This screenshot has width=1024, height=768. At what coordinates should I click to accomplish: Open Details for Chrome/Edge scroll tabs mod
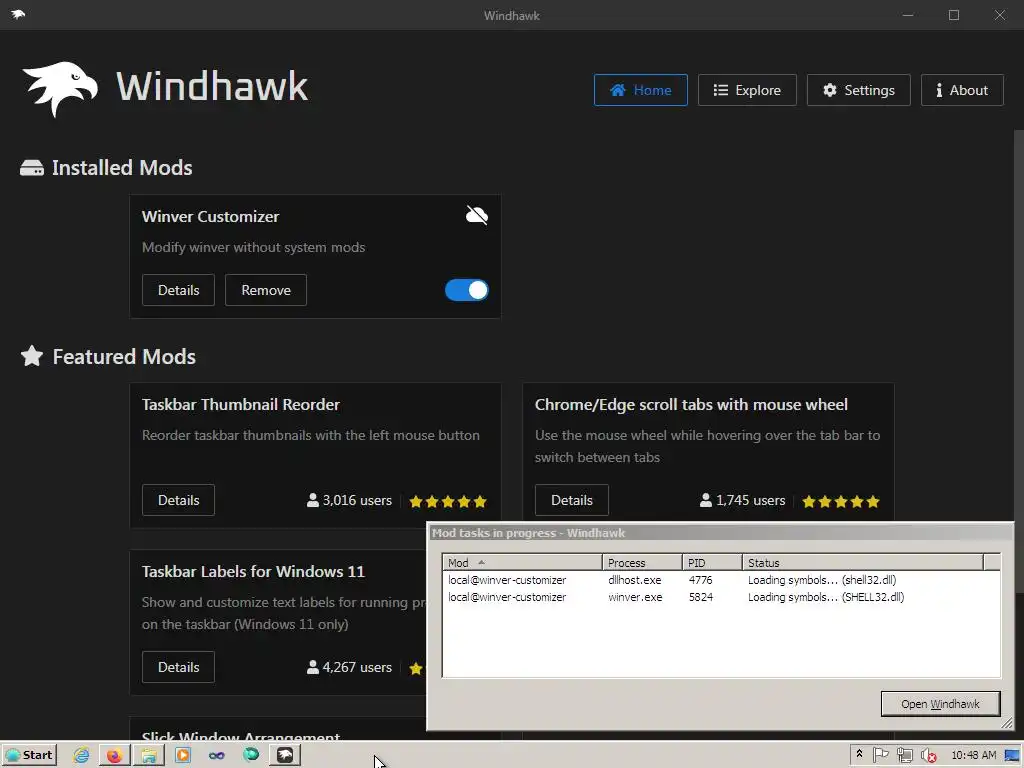(571, 500)
